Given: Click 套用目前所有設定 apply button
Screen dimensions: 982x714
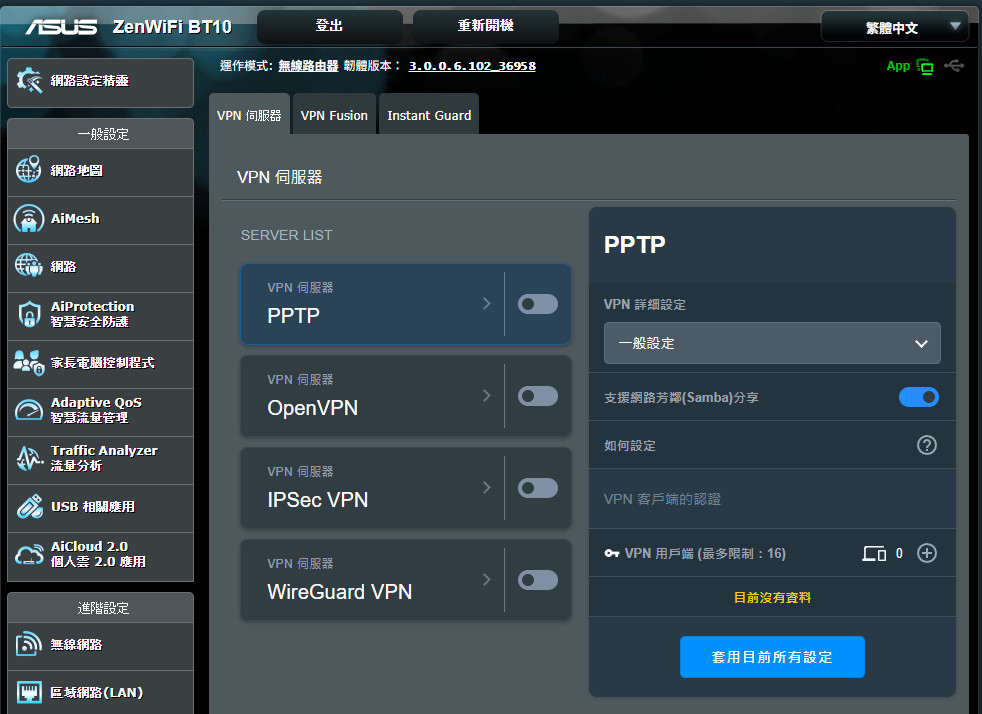Looking at the screenshot, I should tap(772, 657).
